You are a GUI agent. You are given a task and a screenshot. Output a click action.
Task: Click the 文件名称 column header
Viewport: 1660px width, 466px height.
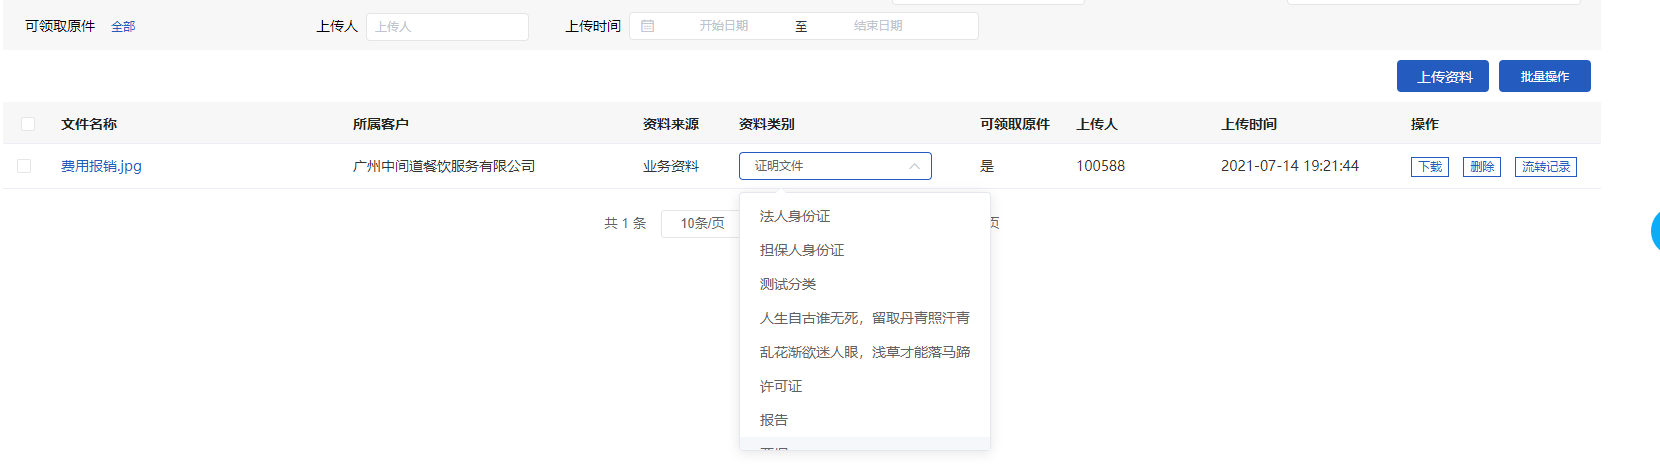[x=89, y=124]
